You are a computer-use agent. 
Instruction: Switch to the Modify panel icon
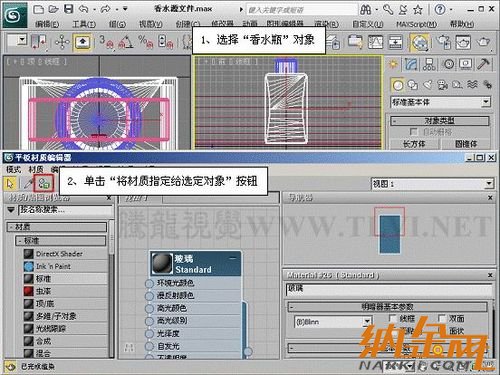point(411,64)
